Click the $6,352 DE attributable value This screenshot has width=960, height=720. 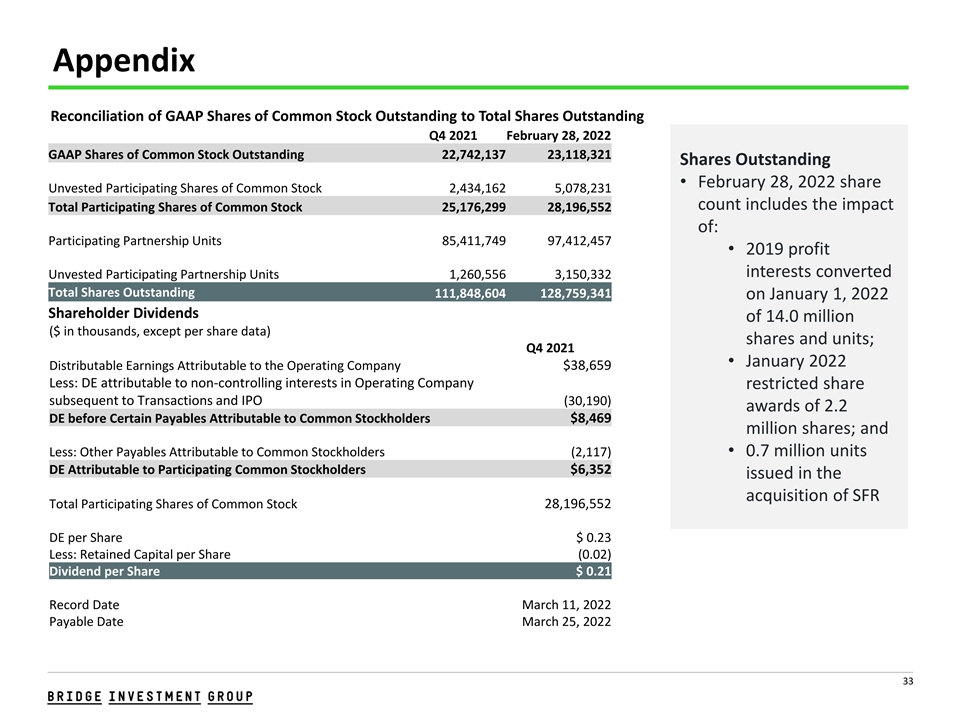(x=590, y=469)
